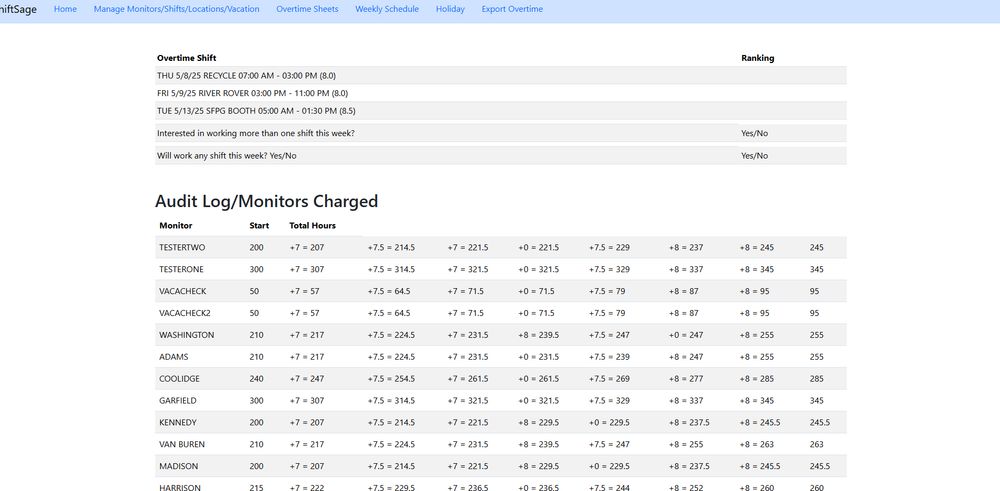
Task: Select the MADISON monitor name
Action: [179, 466]
